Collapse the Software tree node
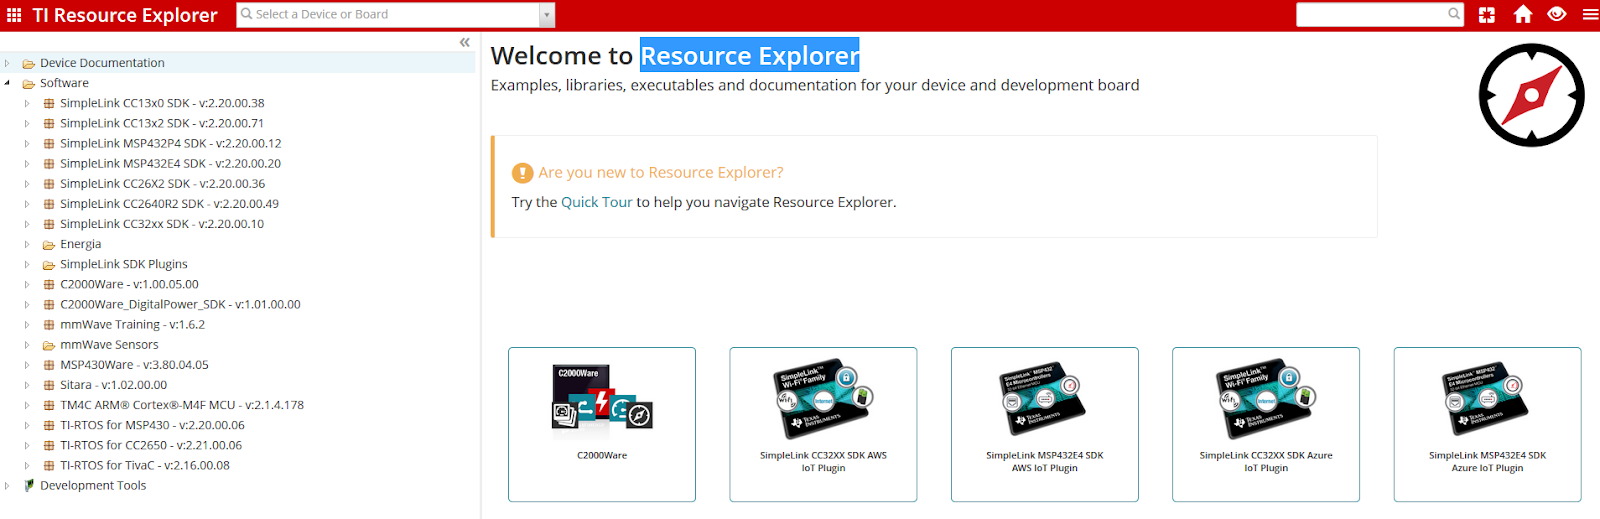The height and width of the screenshot is (519, 1600). [x=7, y=83]
